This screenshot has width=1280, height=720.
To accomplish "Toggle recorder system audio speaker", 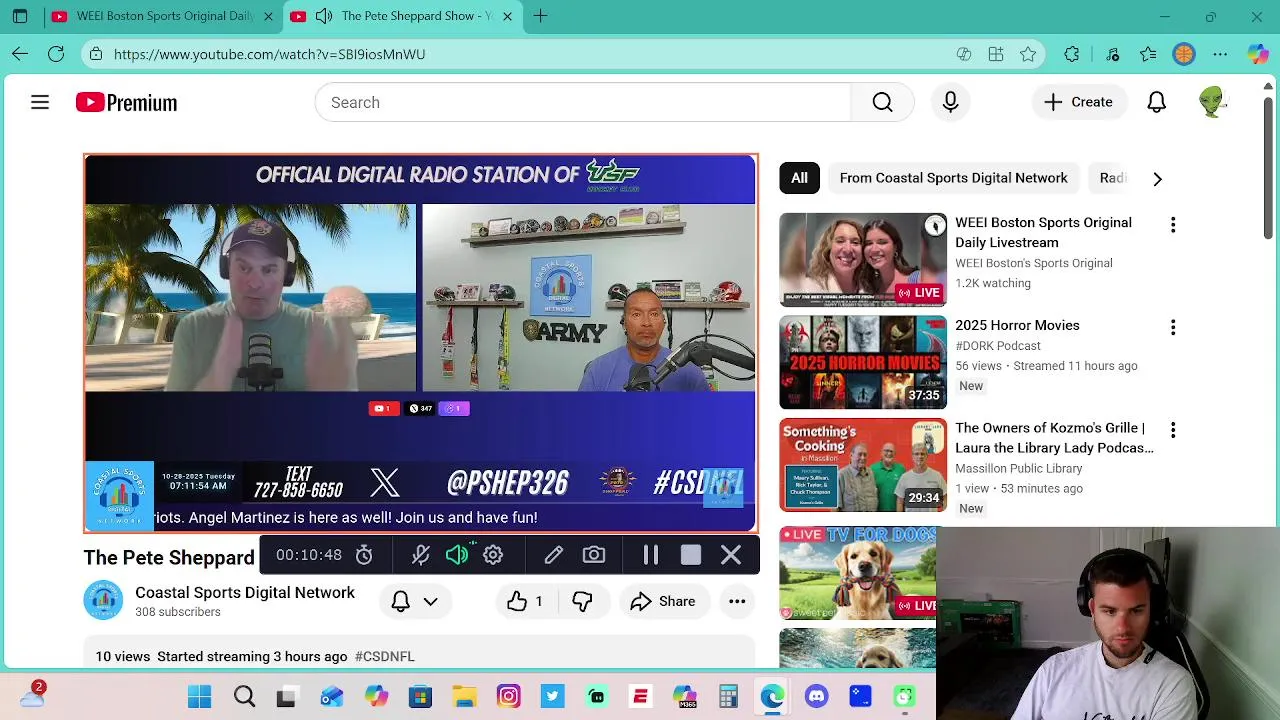I will 457,555.
